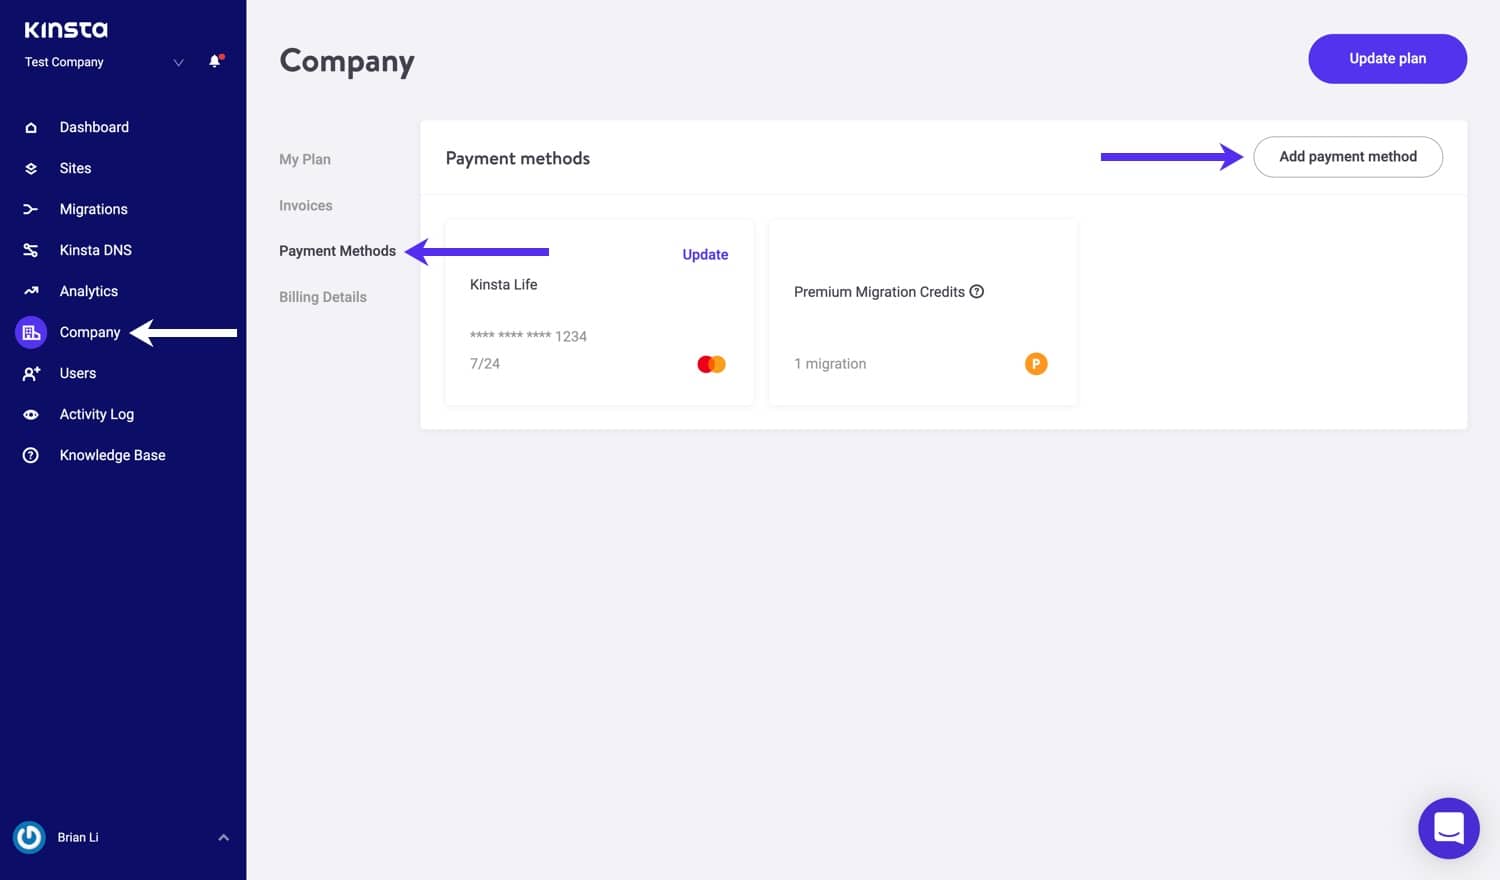
Task: Click the Activity Log eye icon
Action: [x=31, y=414]
